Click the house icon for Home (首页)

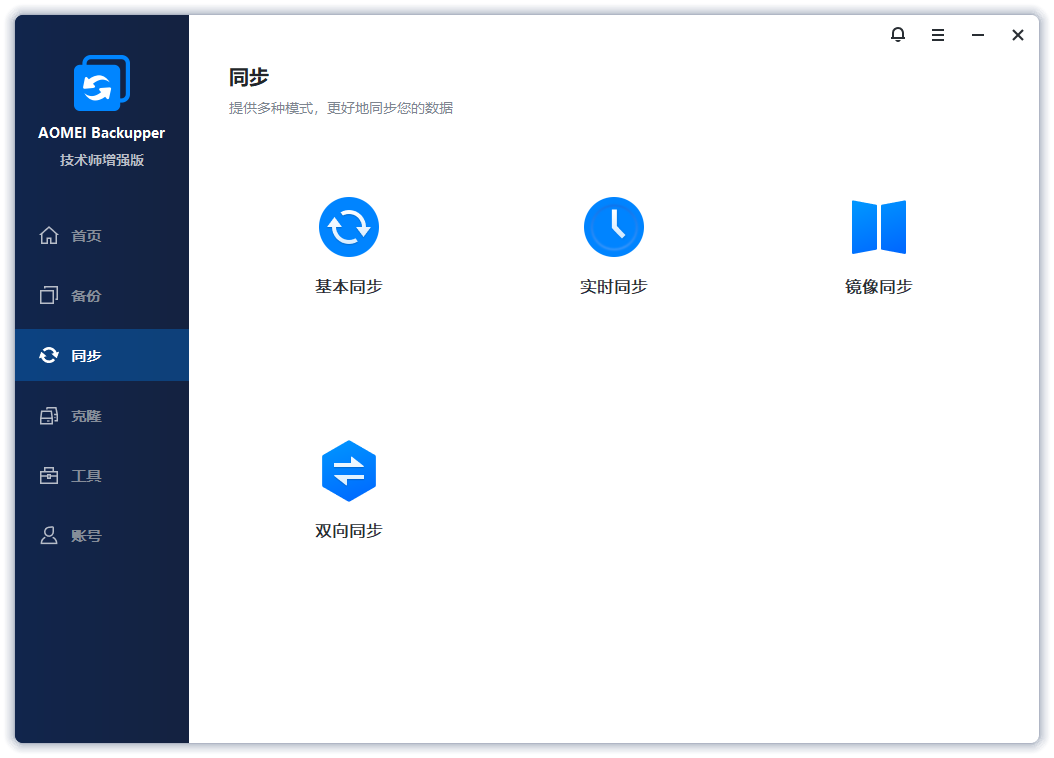coord(48,236)
